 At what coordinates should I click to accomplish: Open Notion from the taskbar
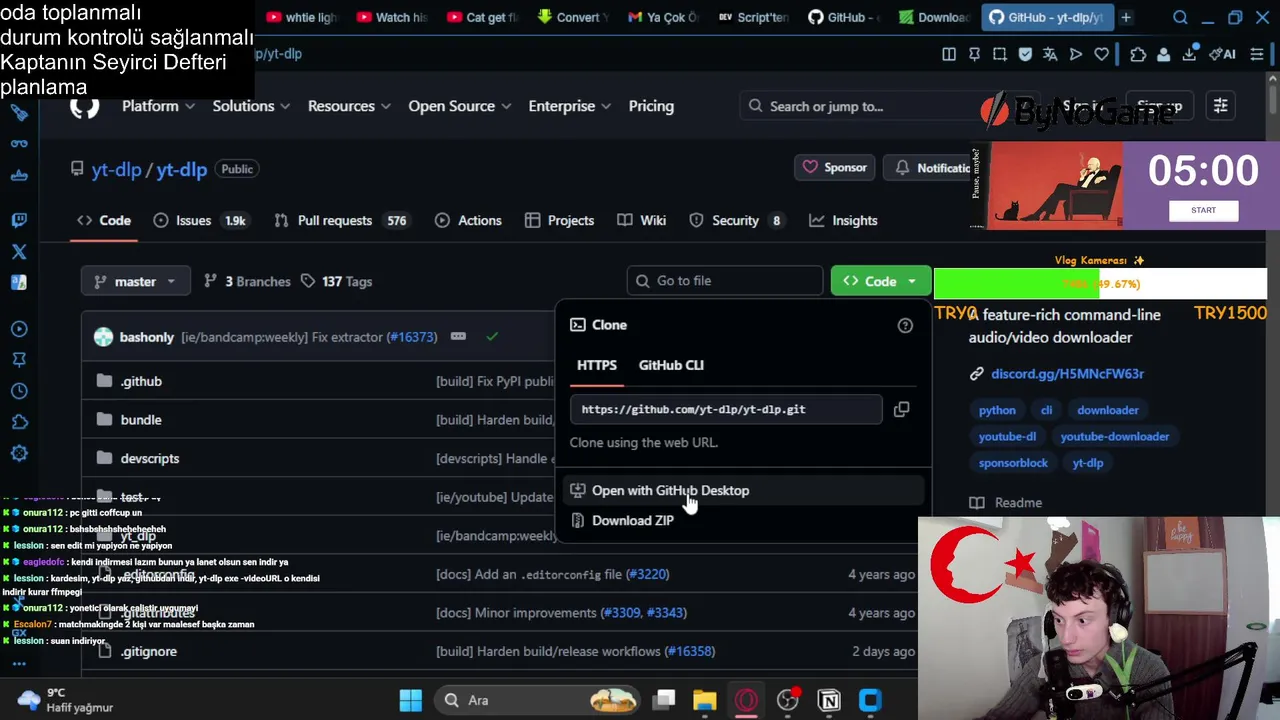point(829,700)
